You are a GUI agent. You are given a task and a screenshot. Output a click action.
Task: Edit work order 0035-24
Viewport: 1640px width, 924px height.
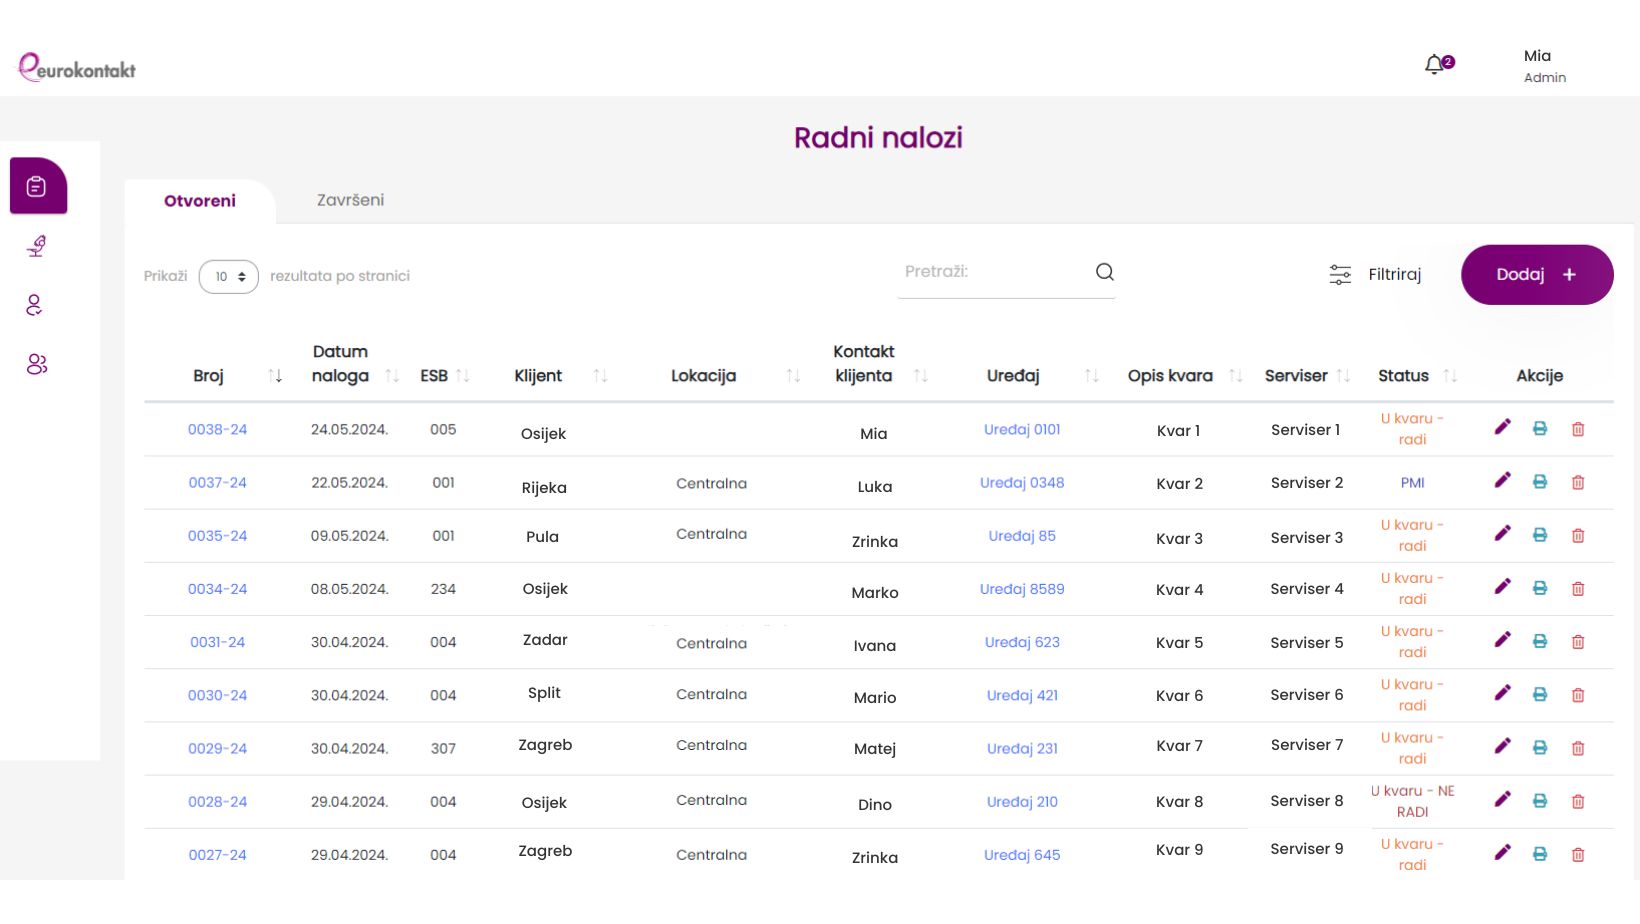tap(1502, 534)
